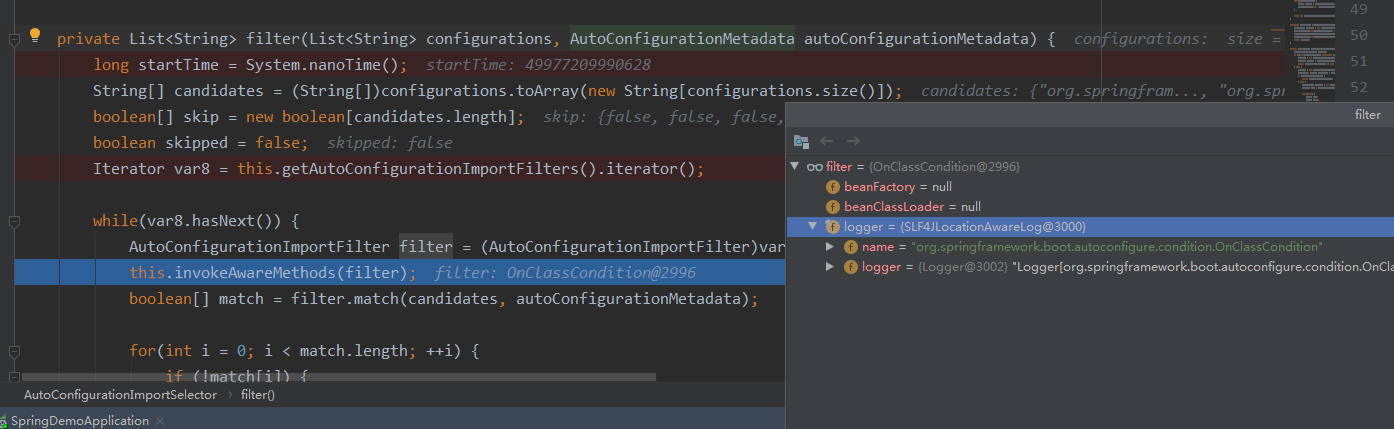Image resolution: width=1394 pixels, height=429 pixels.
Task: Click the field icon next to name
Action: [x=850, y=247]
